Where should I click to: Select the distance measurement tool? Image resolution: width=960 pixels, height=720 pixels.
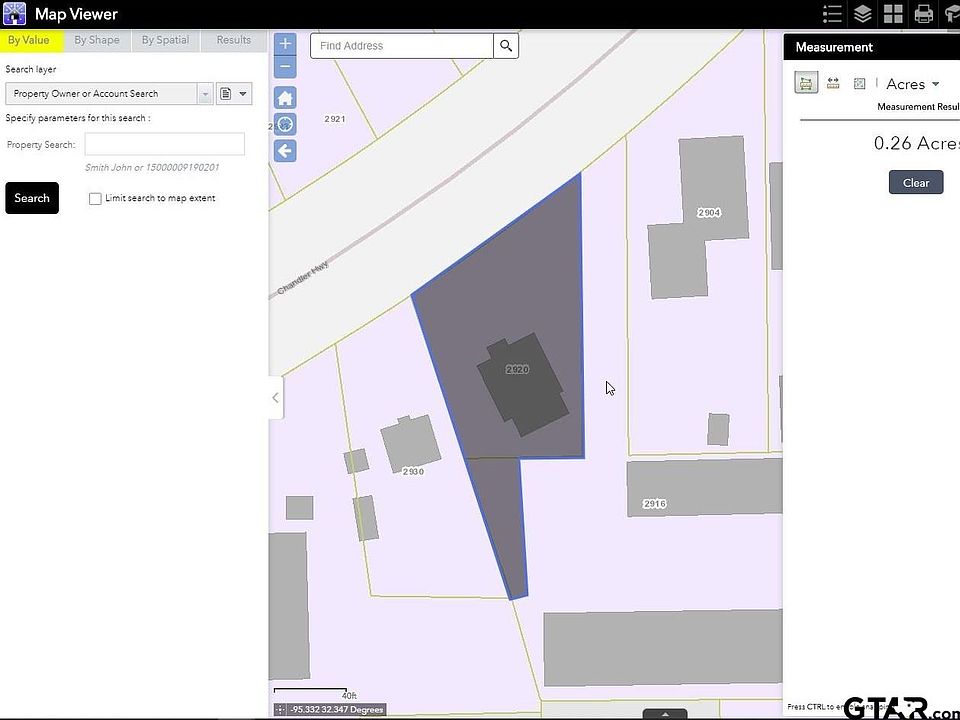(x=833, y=83)
